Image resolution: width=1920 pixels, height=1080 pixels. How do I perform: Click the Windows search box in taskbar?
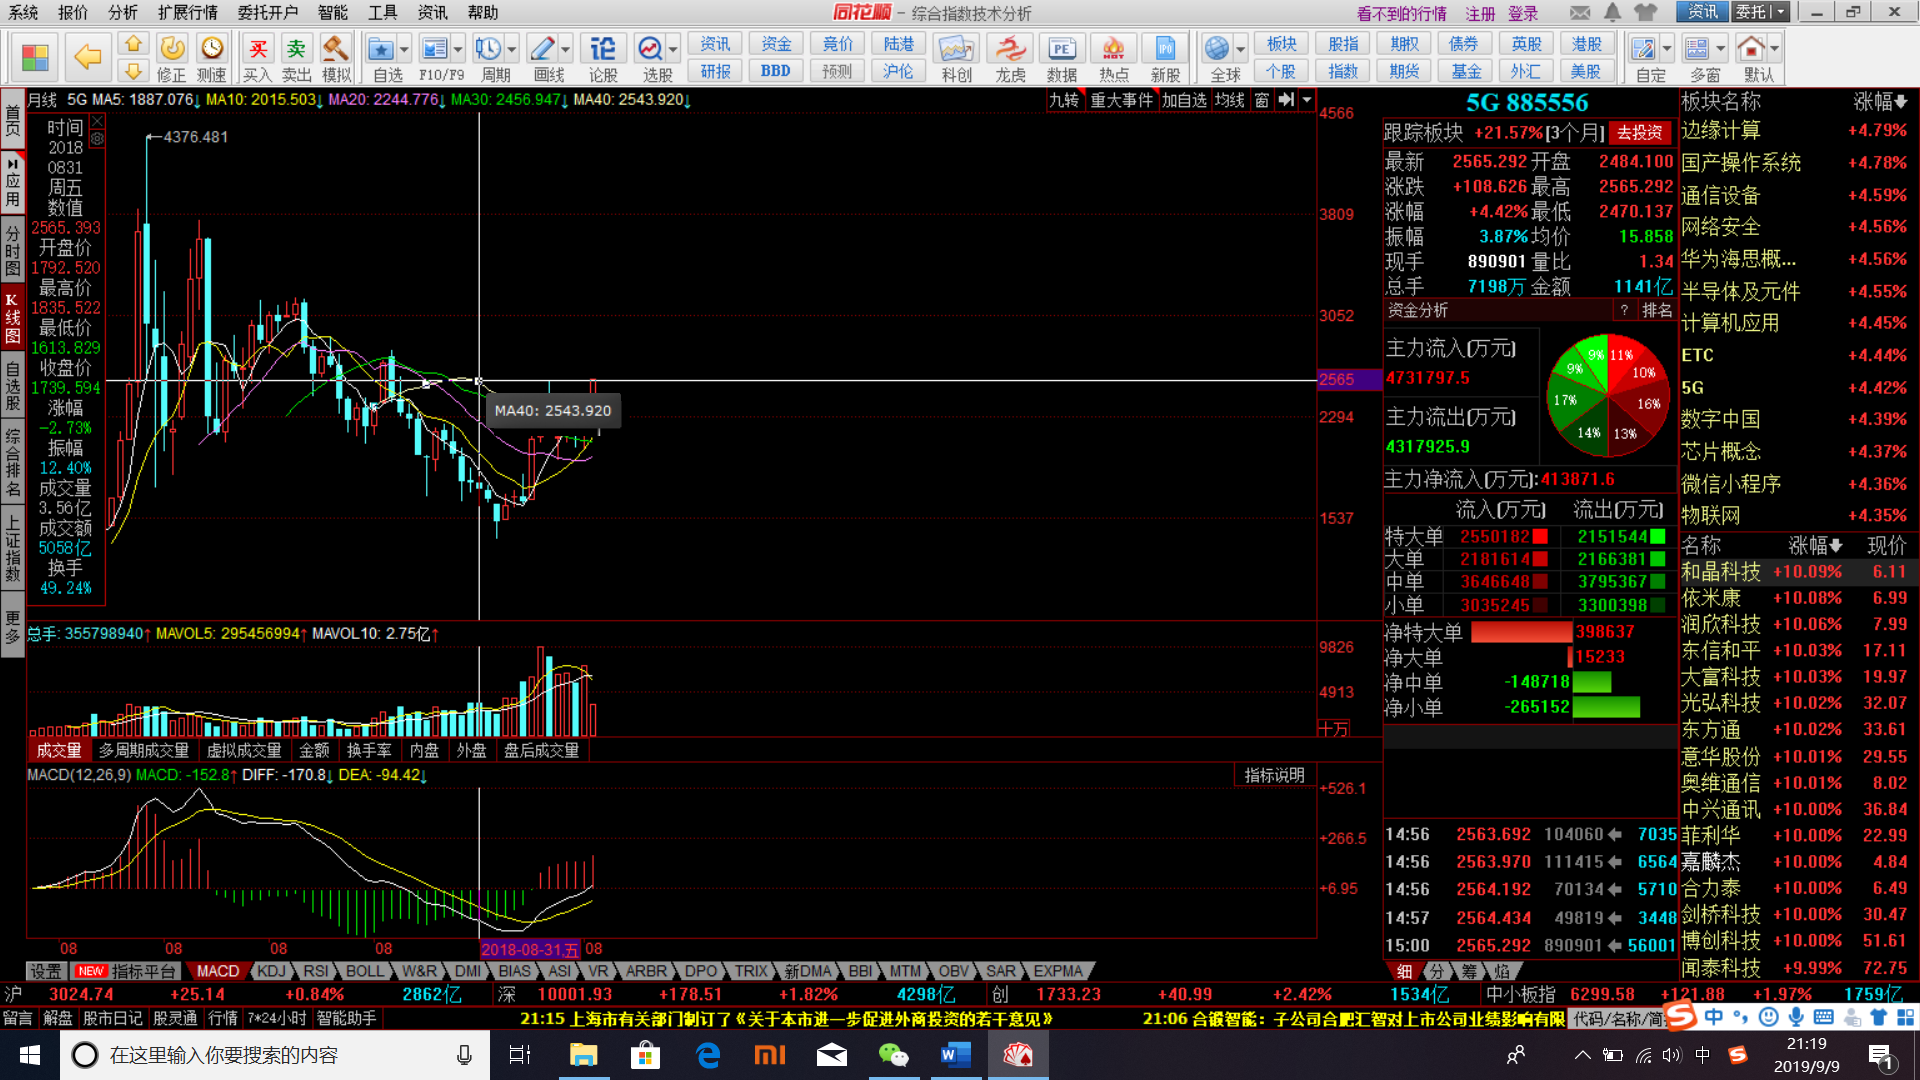pyautogui.click(x=275, y=1055)
